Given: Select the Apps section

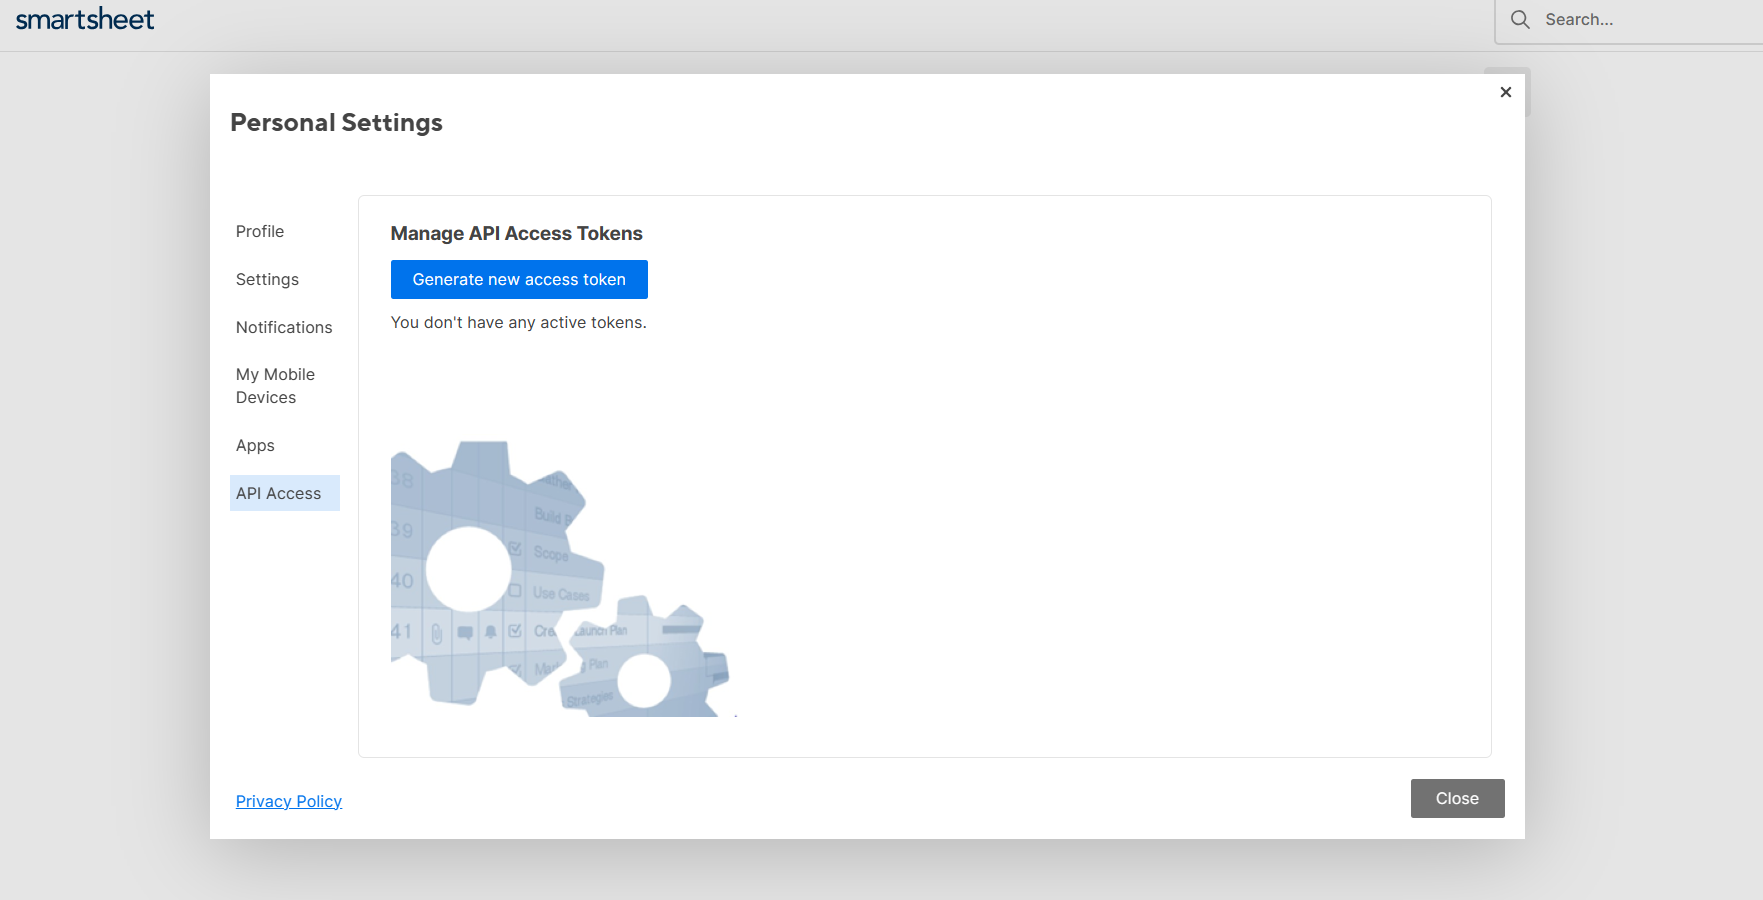Looking at the screenshot, I should 255,445.
